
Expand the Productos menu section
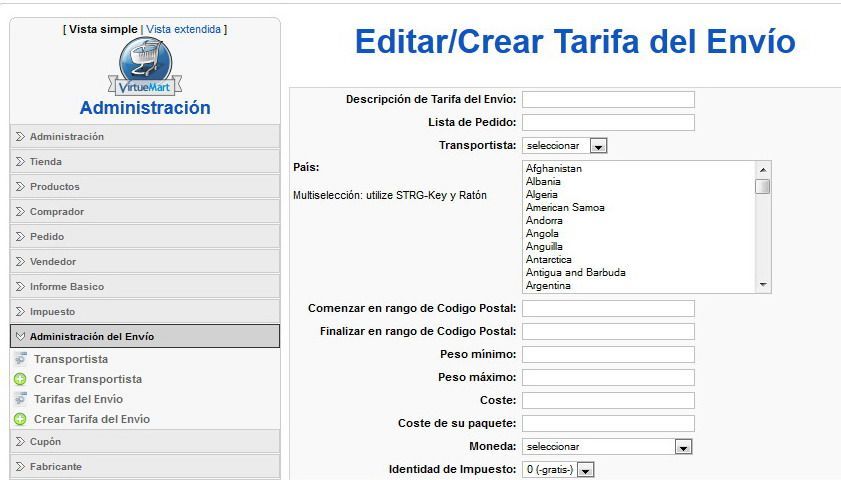(145, 187)
